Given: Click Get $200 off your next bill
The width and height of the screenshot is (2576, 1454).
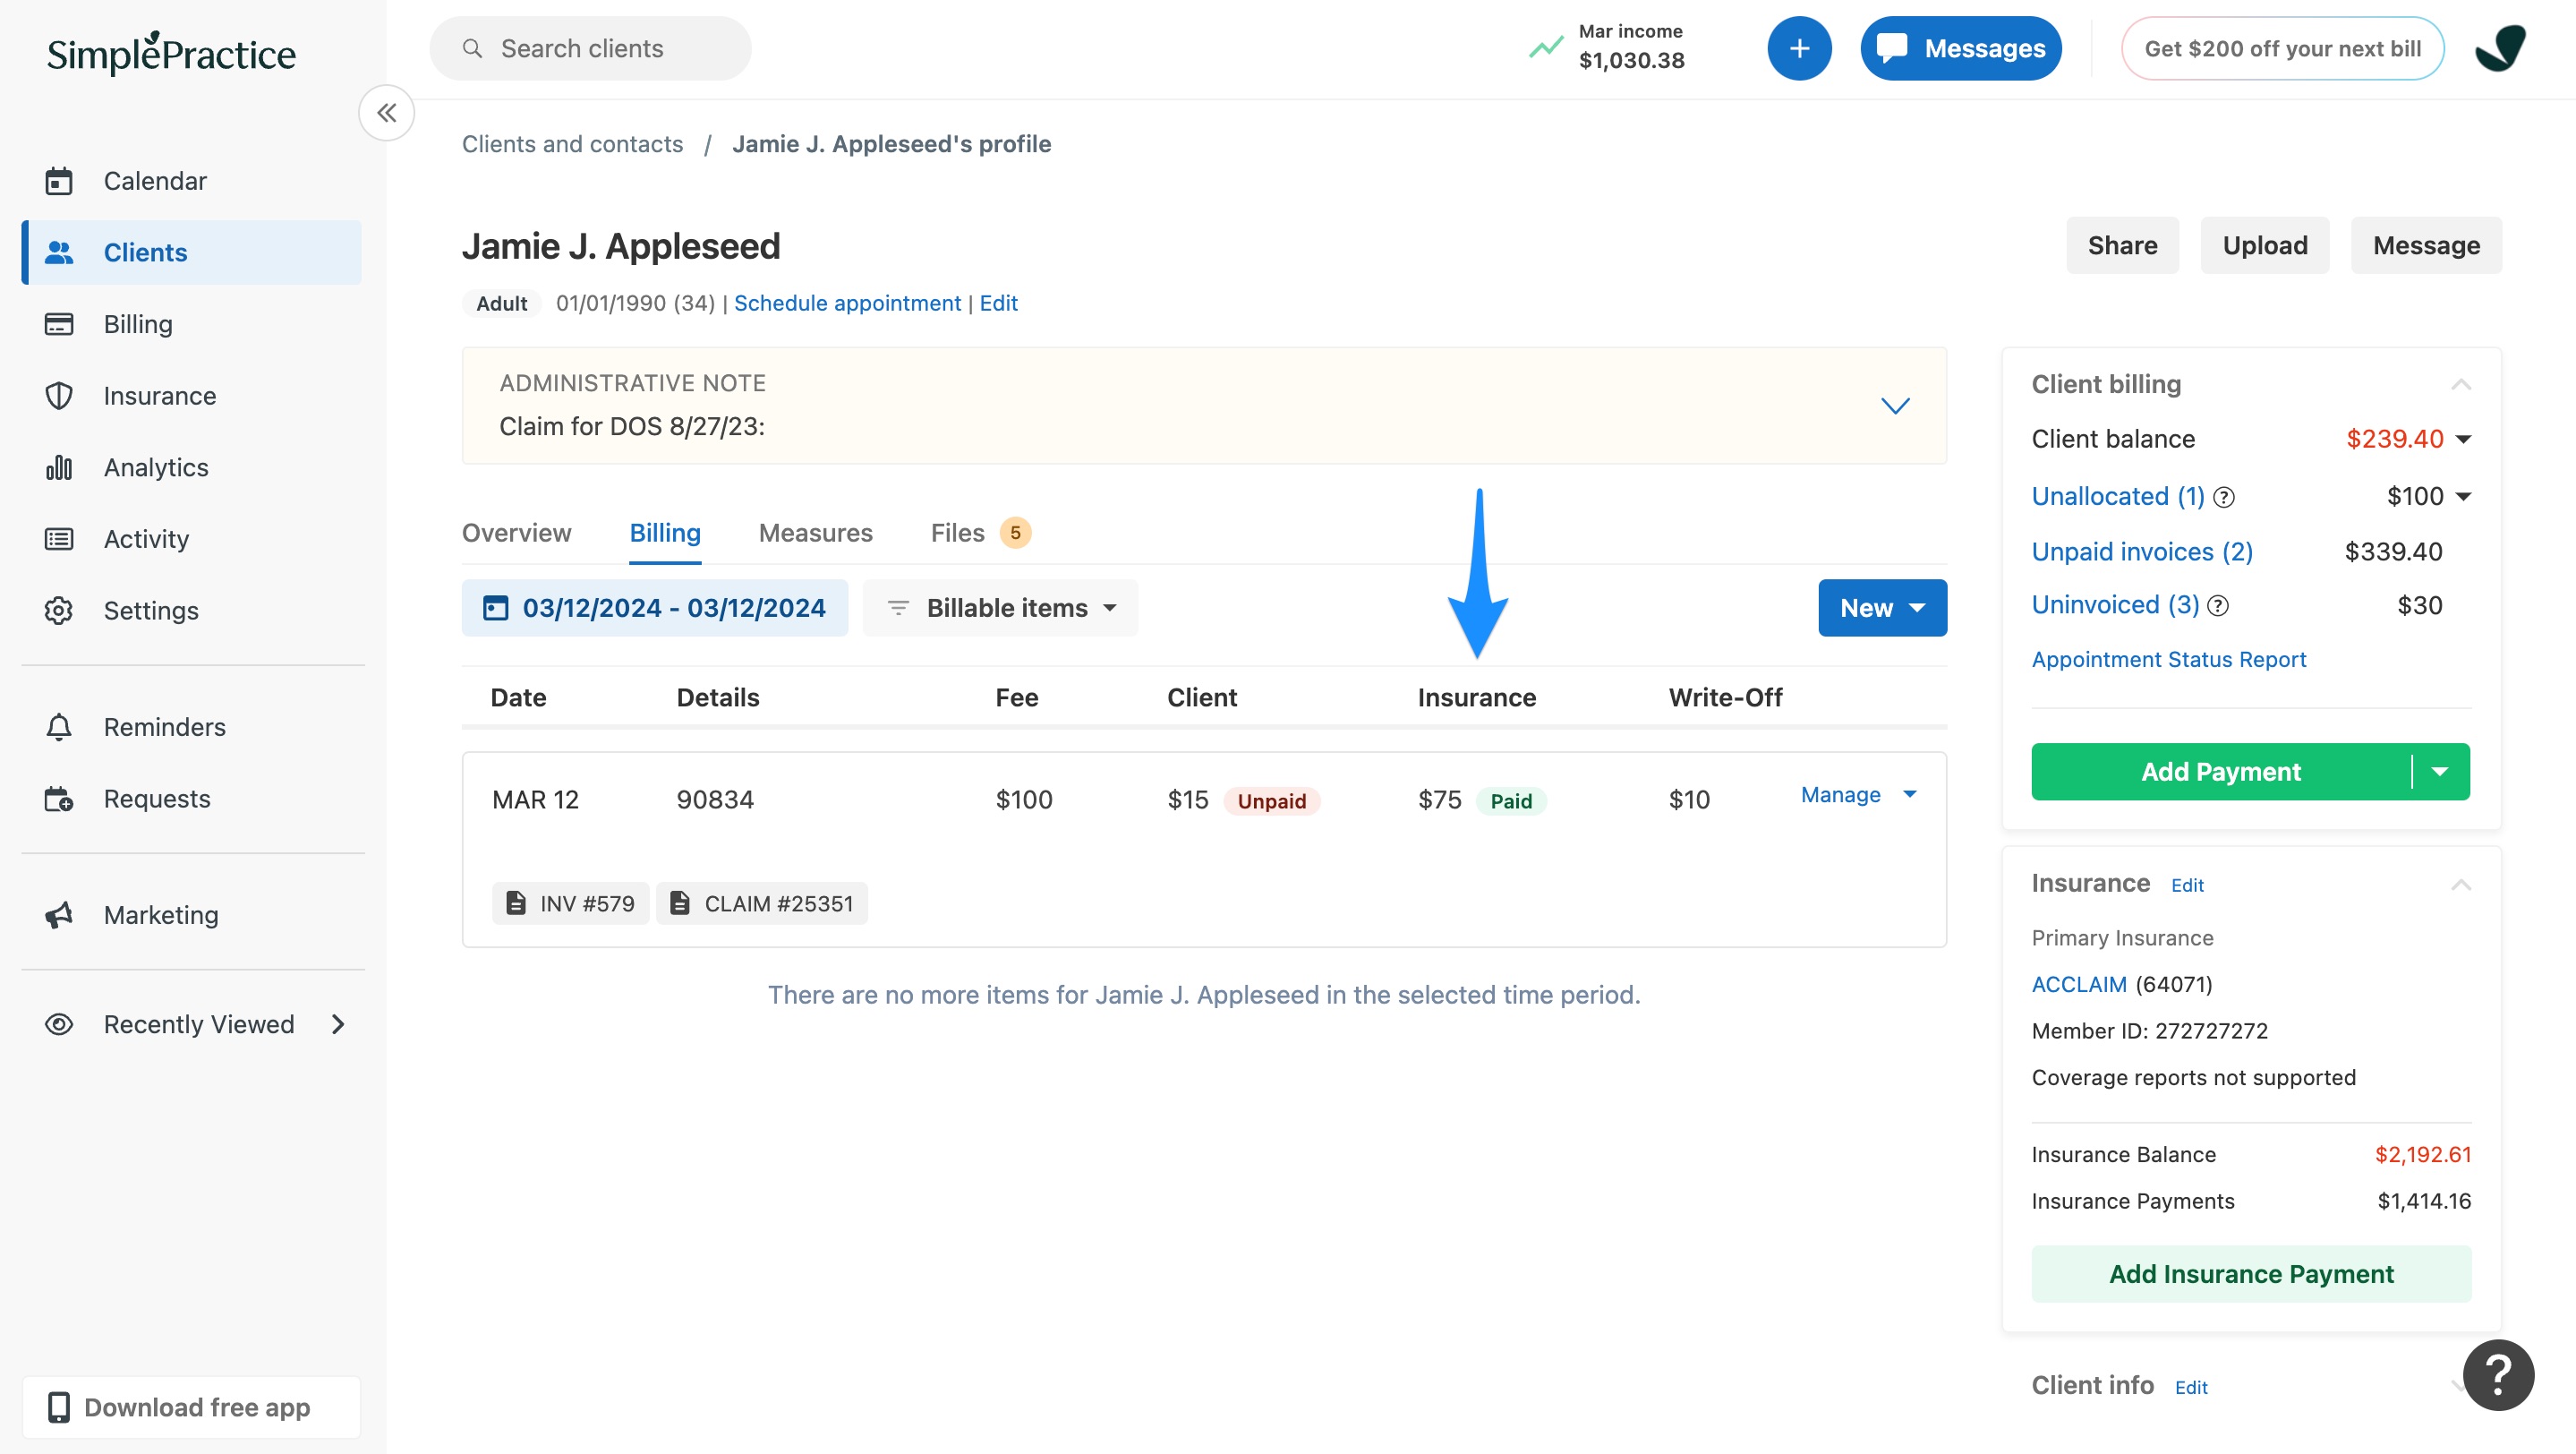Looking at the screenshot, I should click(2283, 48).
